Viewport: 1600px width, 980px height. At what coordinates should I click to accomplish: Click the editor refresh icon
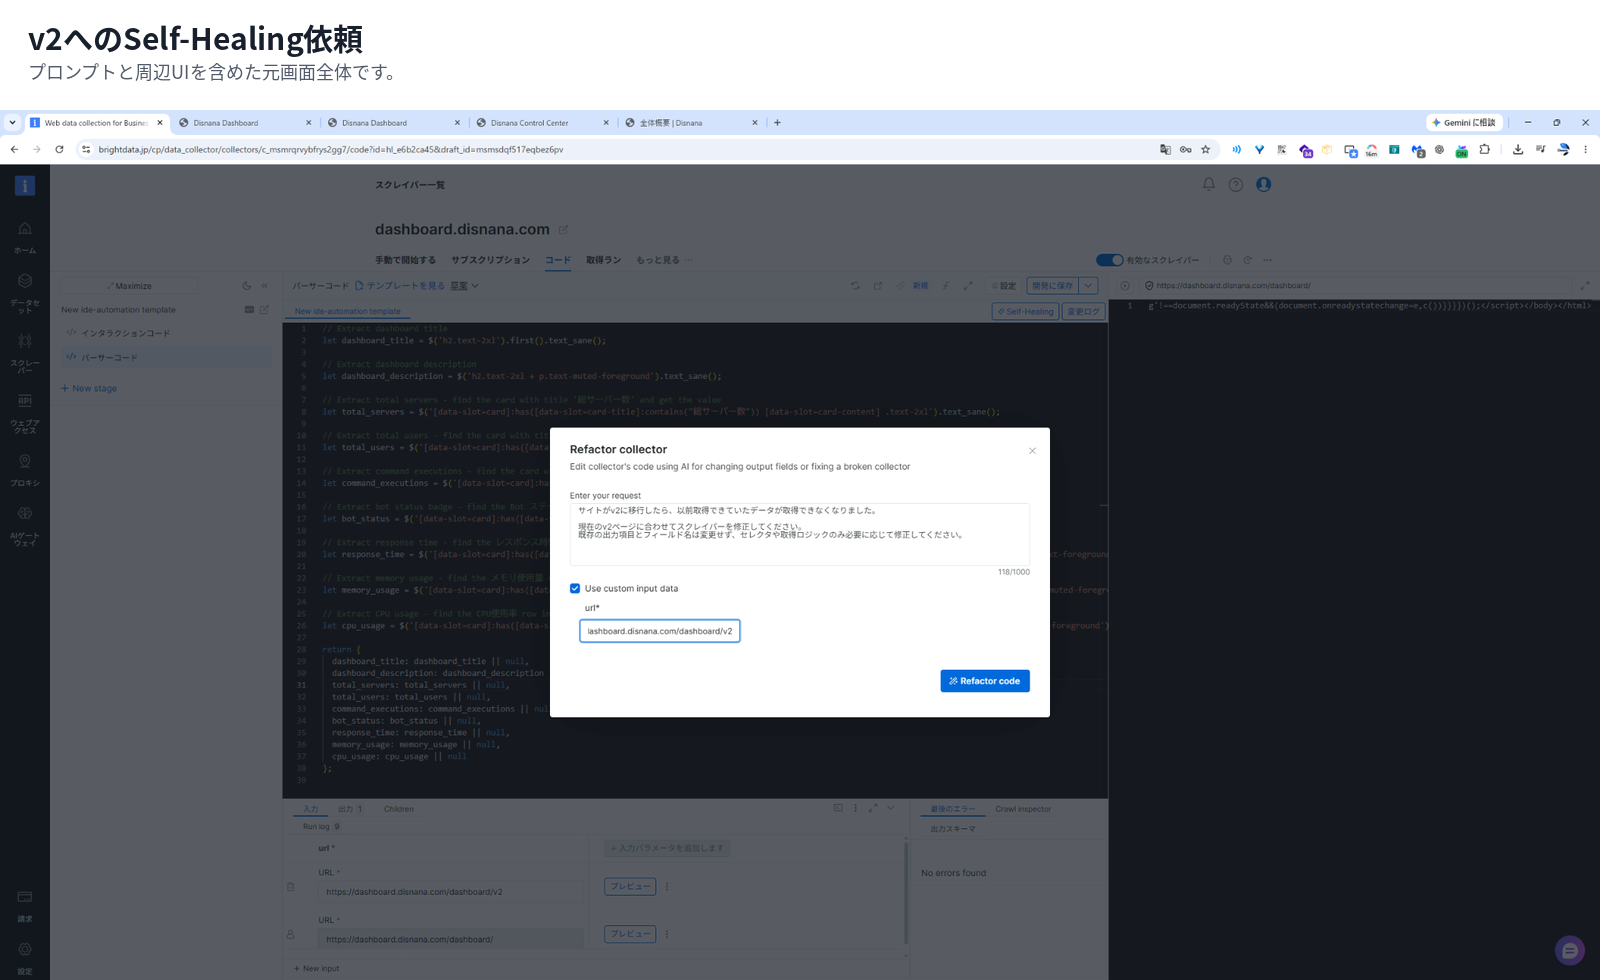click(855, 286)
